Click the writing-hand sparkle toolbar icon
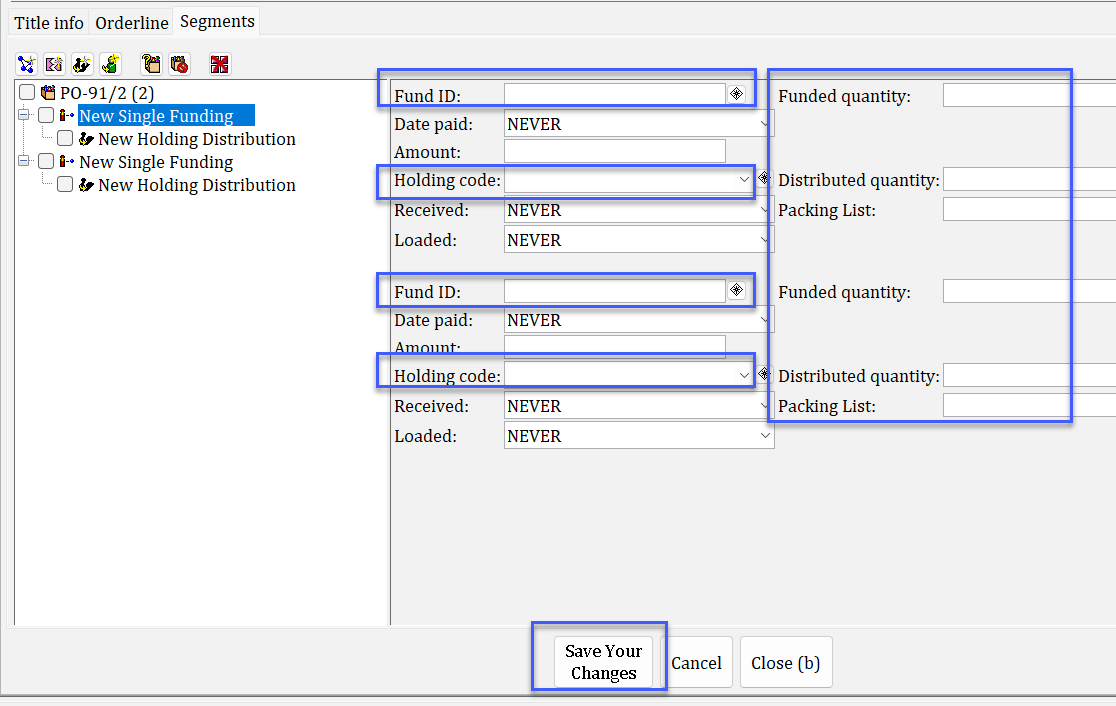1116x706 pixels. (x=82, y=64)
